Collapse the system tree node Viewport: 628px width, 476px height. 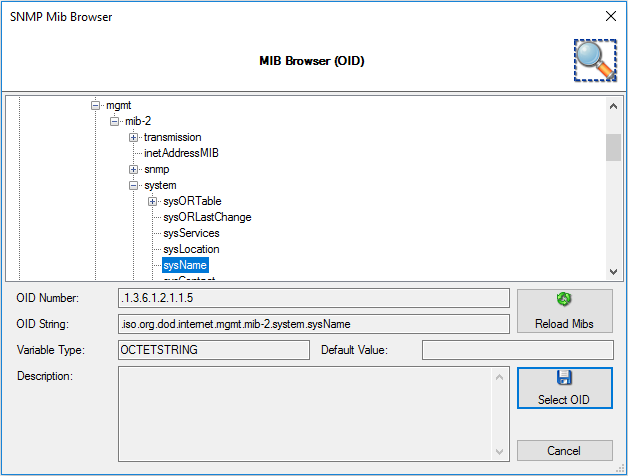pos(134,185)
